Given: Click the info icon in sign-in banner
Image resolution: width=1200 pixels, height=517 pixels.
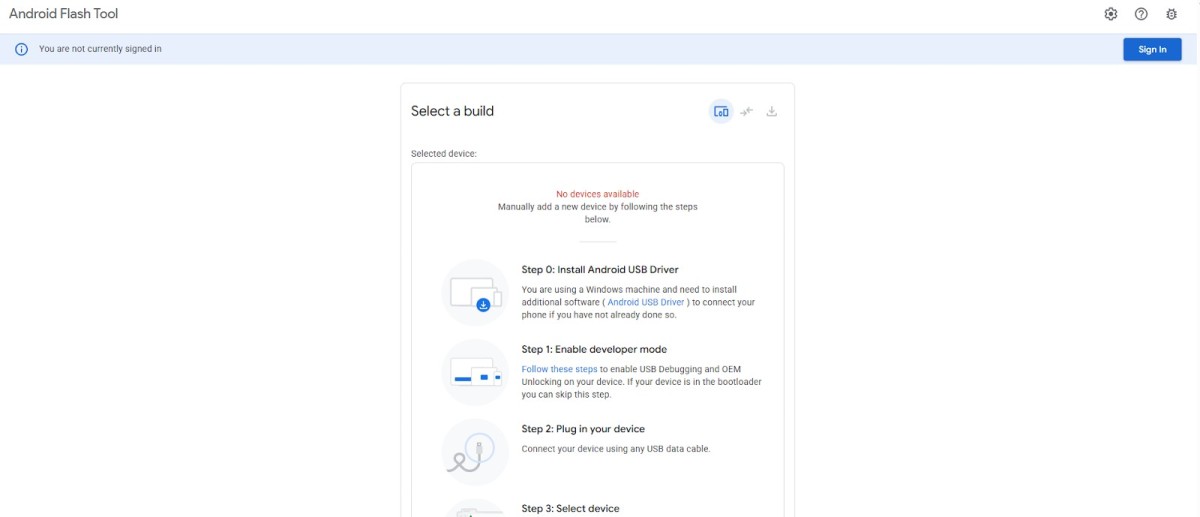Looking at the screenshot, I should (x=21, y=49).
